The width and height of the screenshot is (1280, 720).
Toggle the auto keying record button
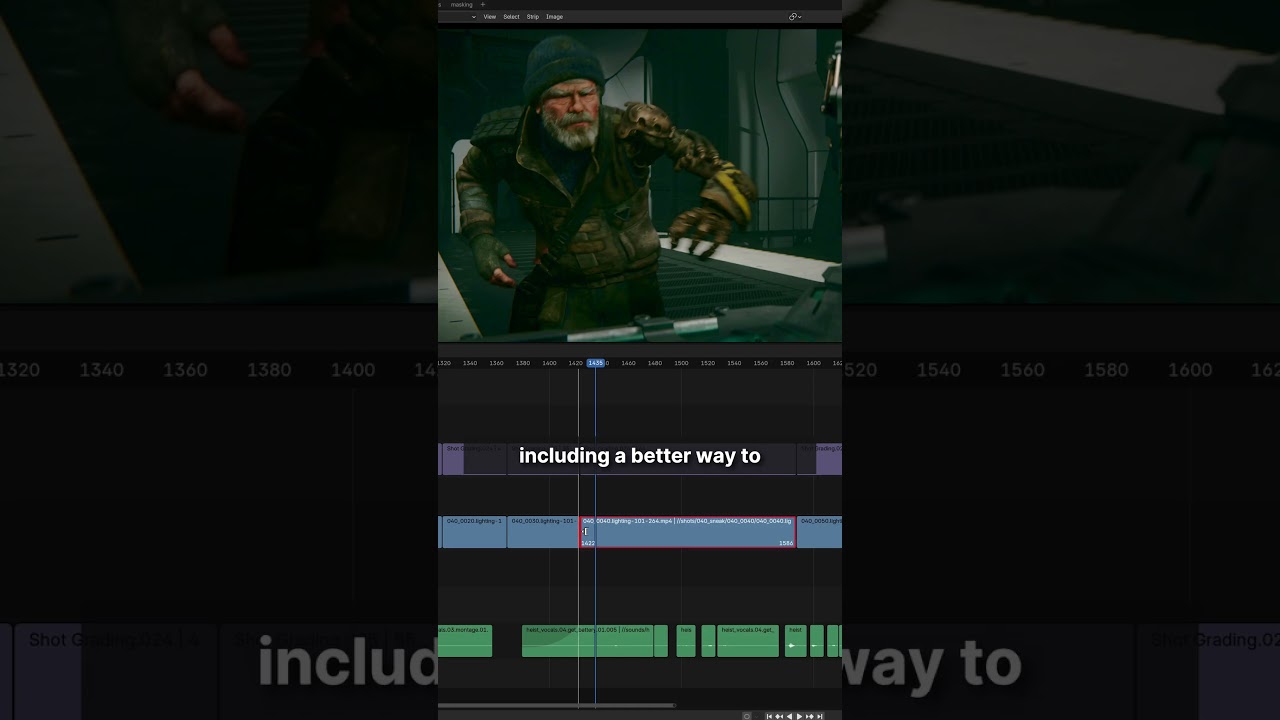pos(747,716)
